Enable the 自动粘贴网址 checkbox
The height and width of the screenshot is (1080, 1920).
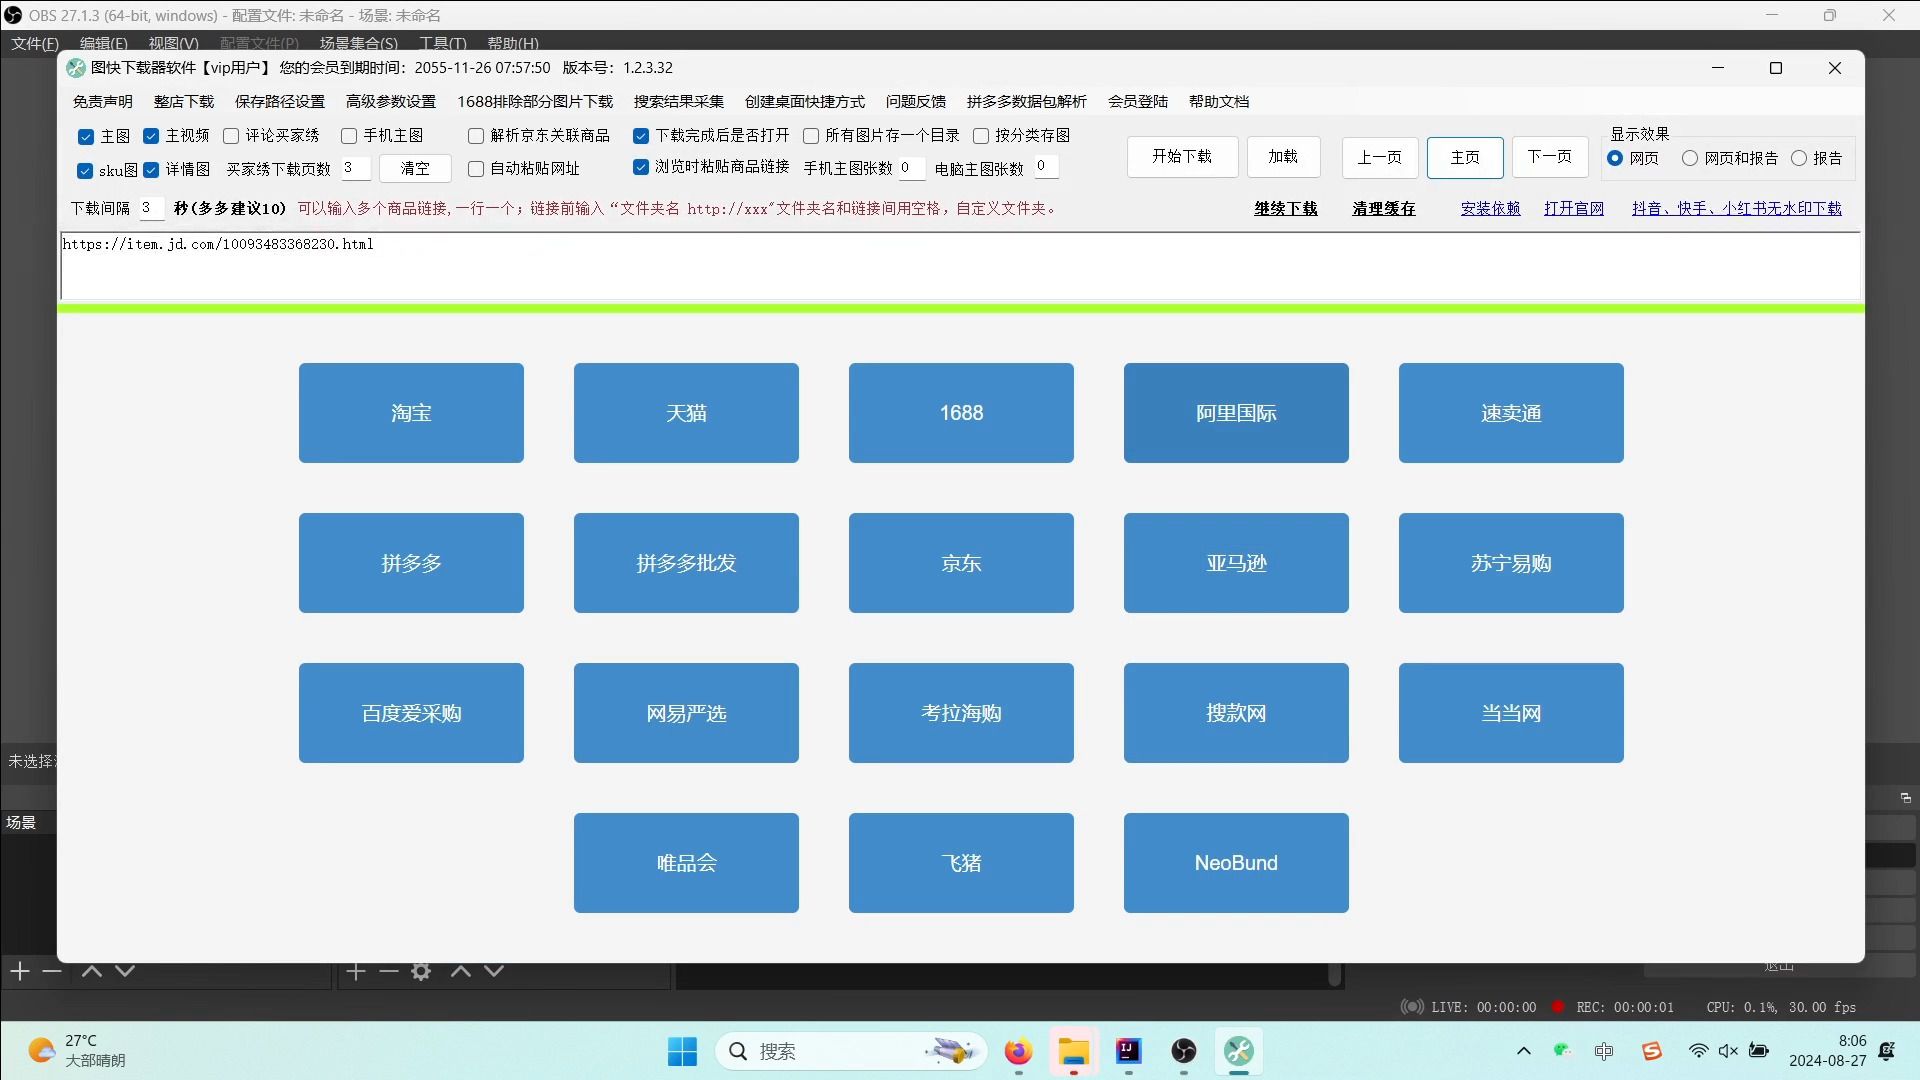pyautogui.click(x=476, y=169)
